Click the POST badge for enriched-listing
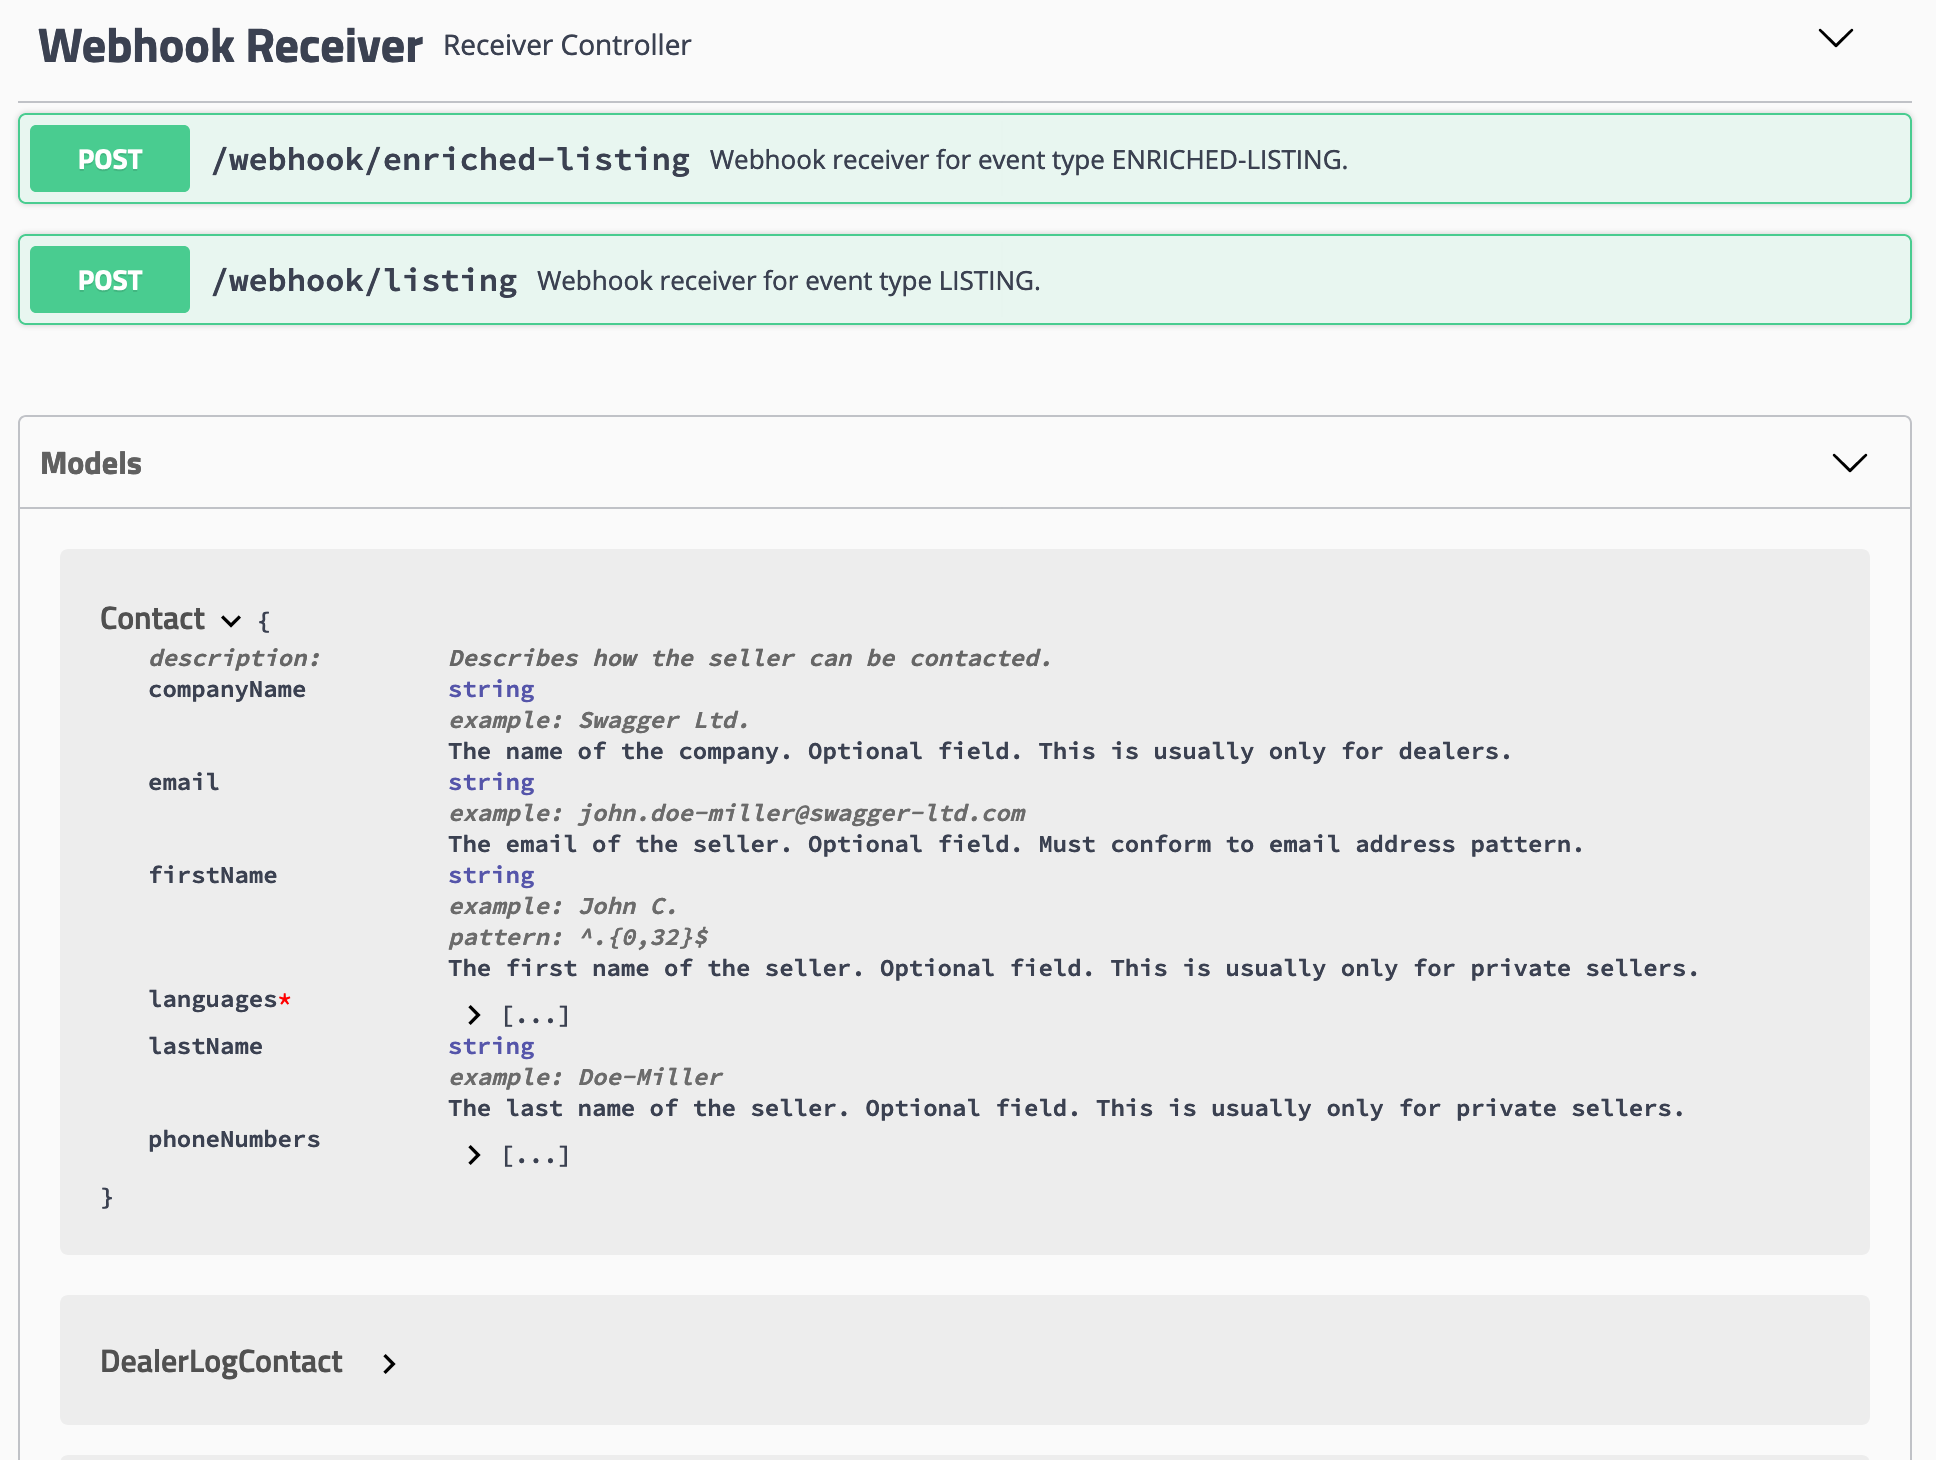1936x1460 pixels. [110, 159]
